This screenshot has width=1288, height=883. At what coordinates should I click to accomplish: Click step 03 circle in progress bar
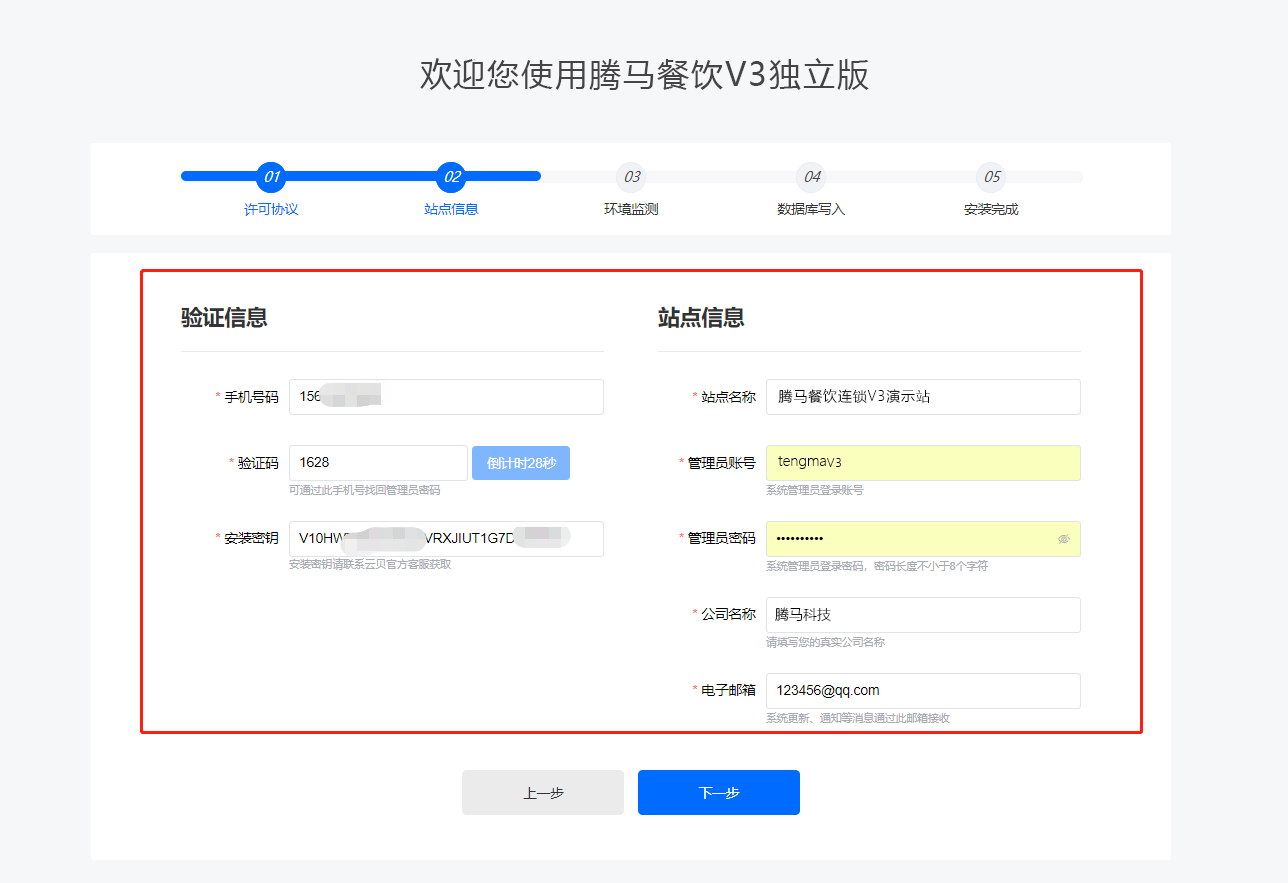point(631,177)
